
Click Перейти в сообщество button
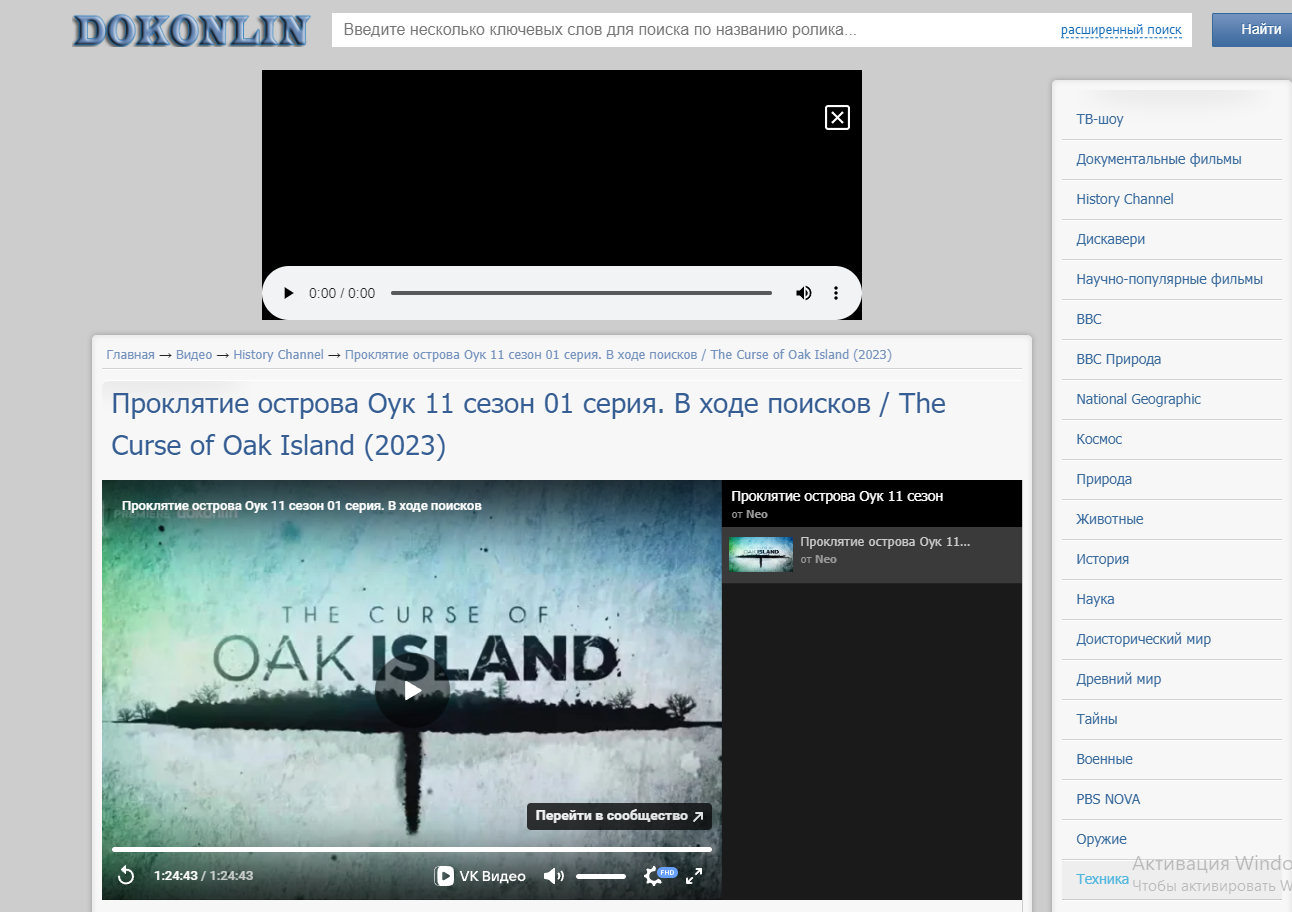coord(619,816)
